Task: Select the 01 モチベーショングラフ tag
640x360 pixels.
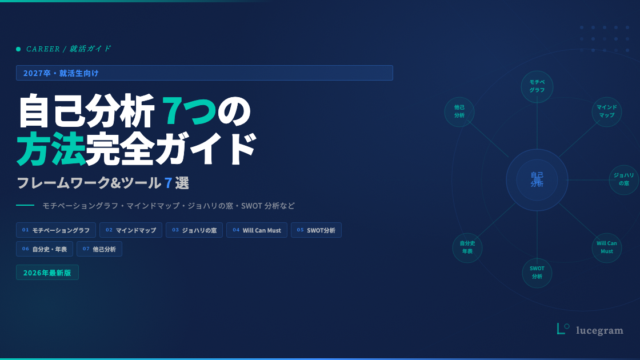Action: (56, 230)
